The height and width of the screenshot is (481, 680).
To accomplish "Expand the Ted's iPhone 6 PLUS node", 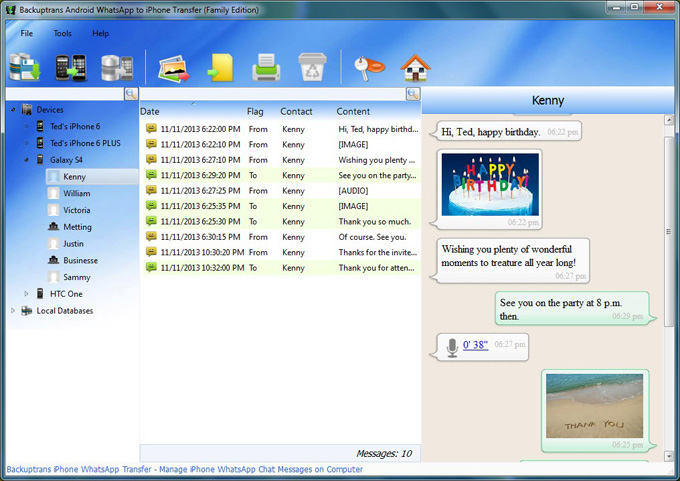I will pos(26,143).
